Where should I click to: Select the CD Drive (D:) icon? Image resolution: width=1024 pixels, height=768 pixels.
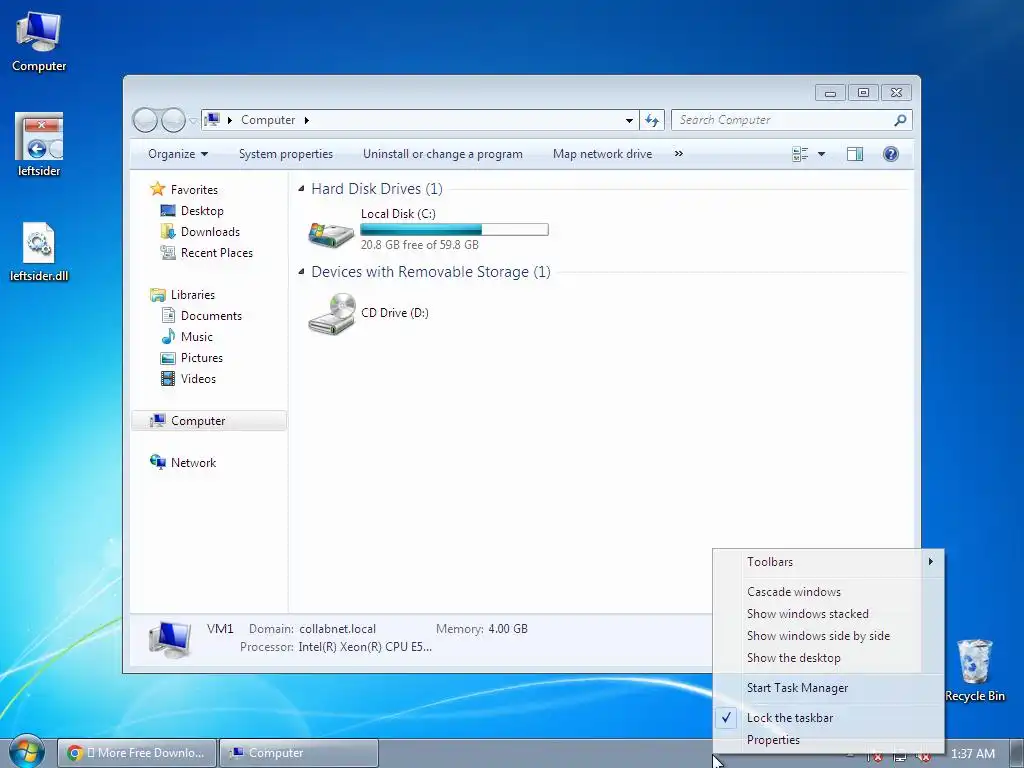pos(332,313)
